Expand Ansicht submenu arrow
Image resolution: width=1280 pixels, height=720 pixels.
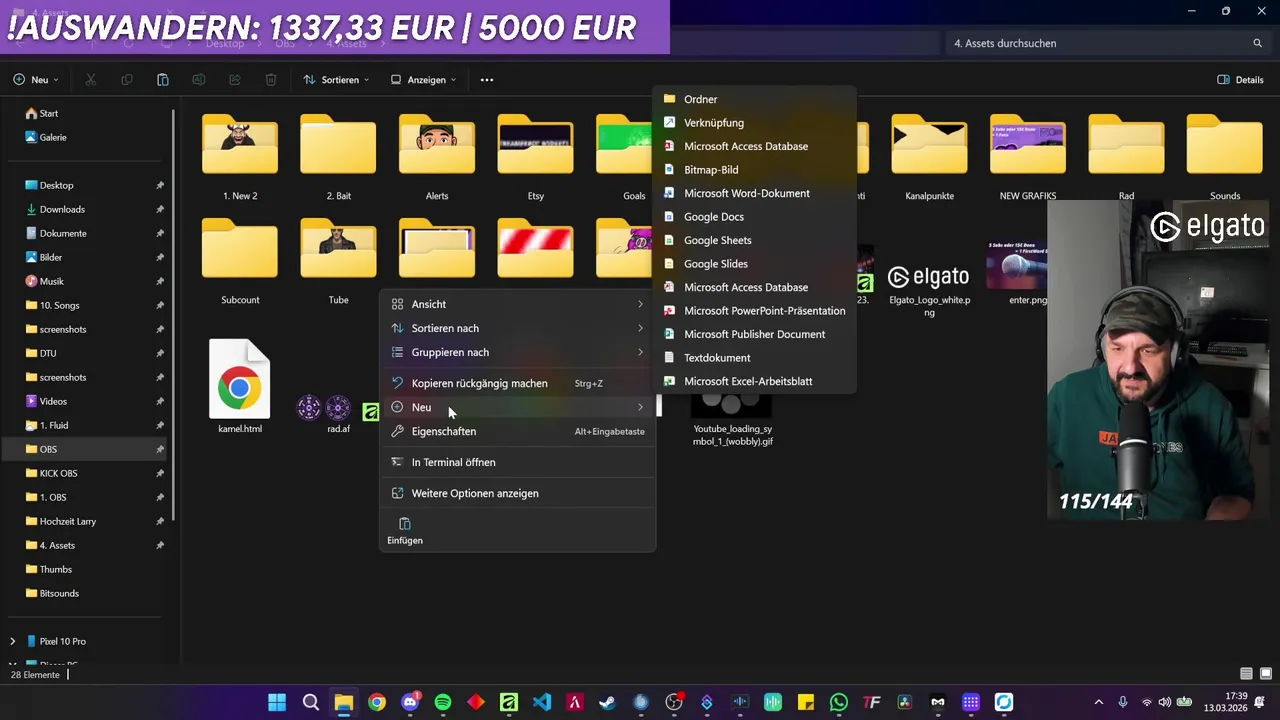point(640,304)
